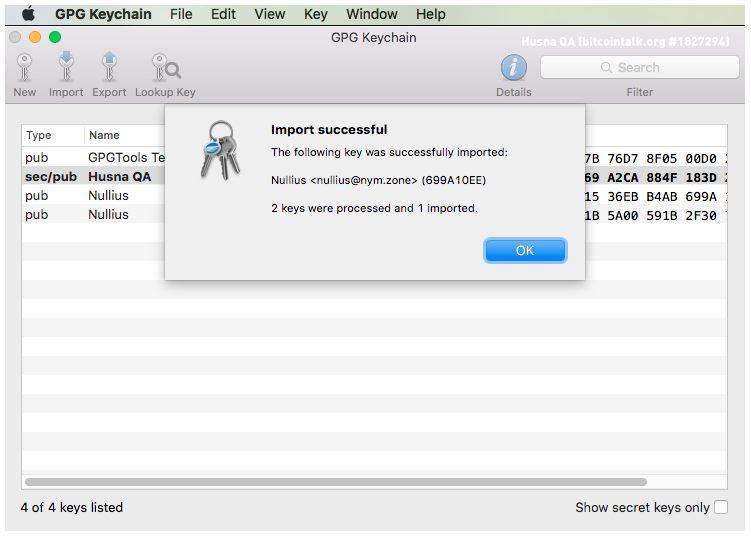The image size is (751, 537).
Task: Select the Nullius key ending 699A
Action: tap(374, 196)
